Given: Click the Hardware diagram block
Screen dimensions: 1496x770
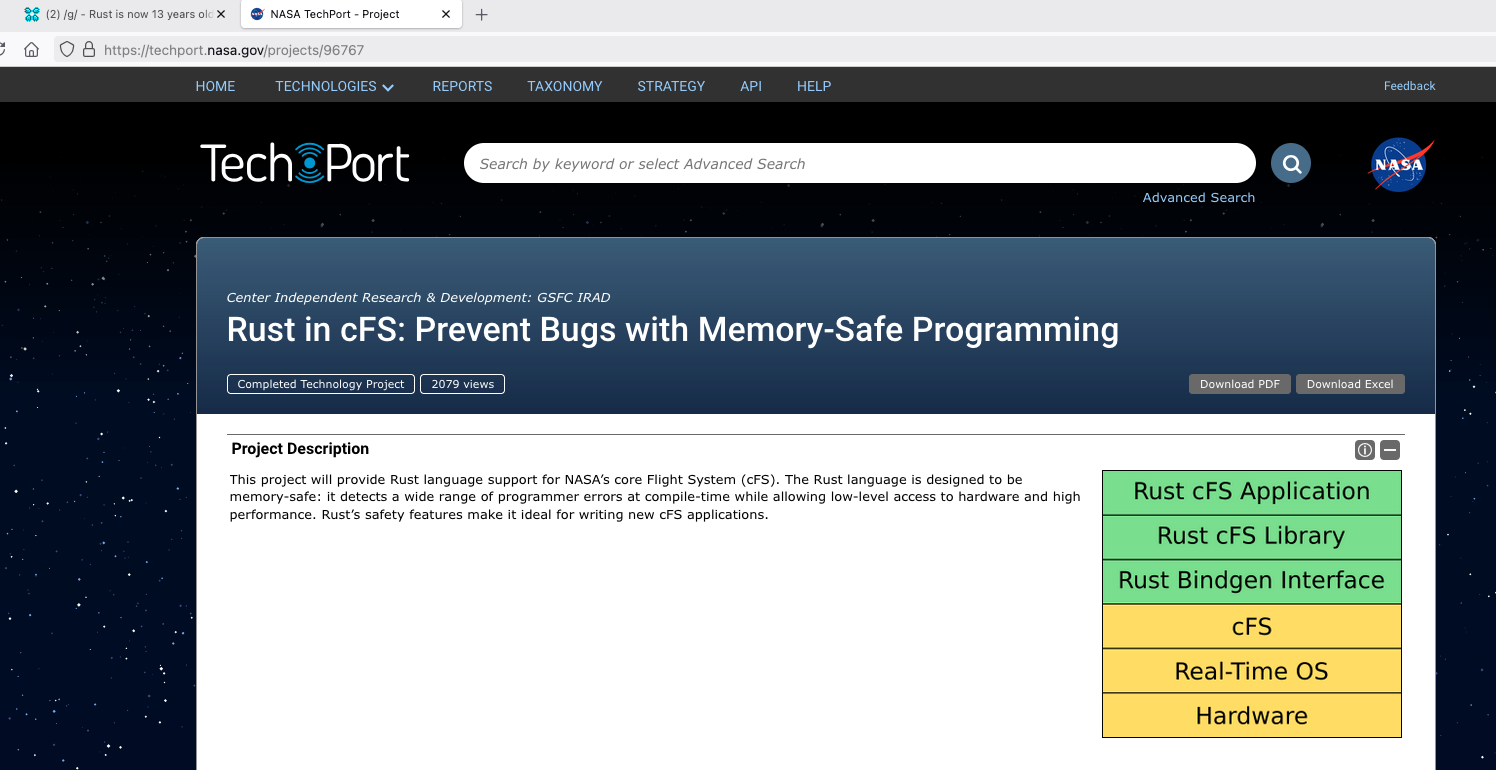Looking at the screenshot, I should (1251, 715).
